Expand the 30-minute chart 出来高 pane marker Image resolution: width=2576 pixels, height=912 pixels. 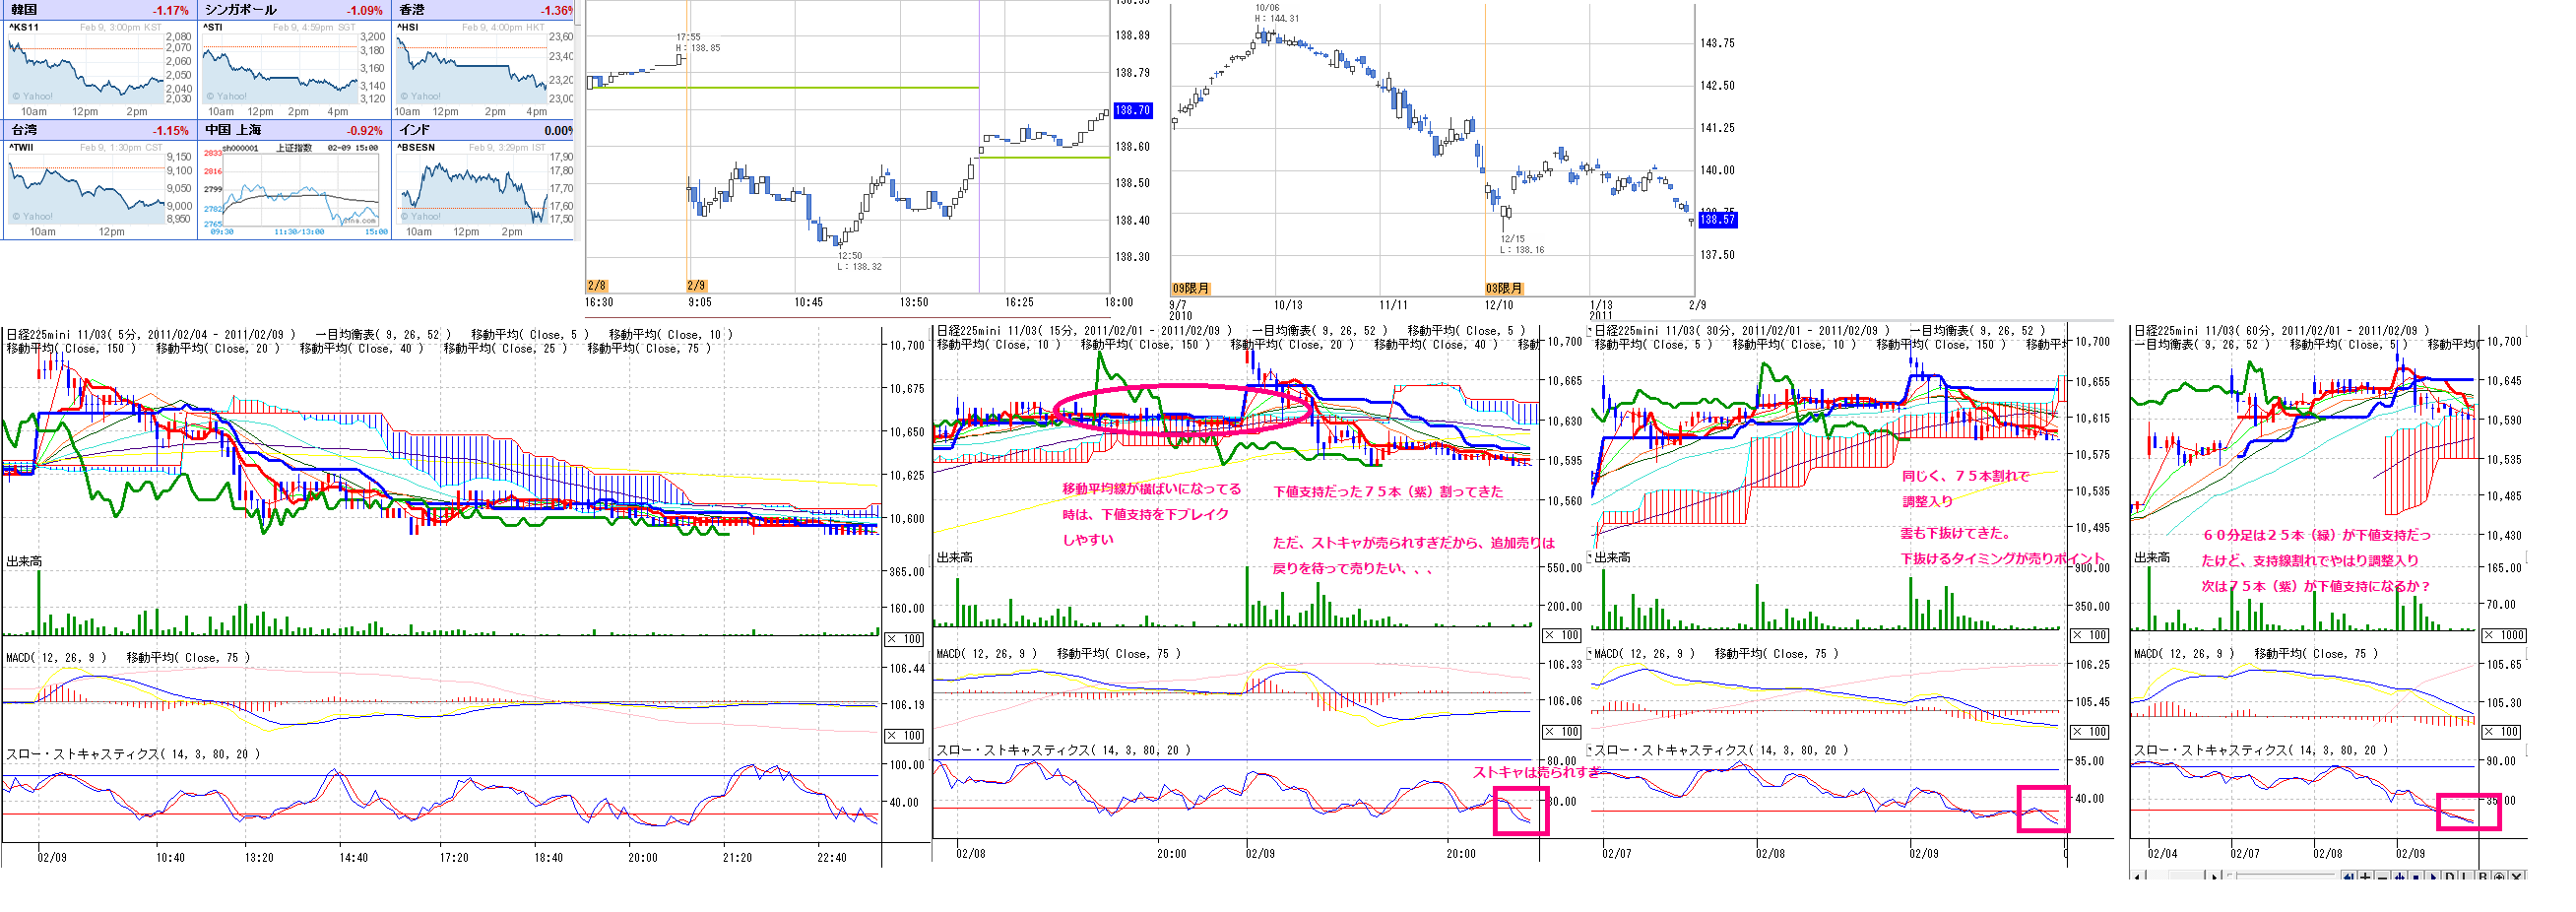click(1590, 557)
